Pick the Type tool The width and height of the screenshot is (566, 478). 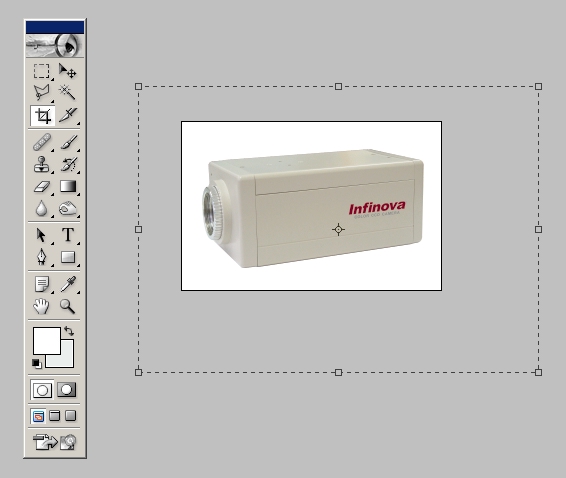coord(68,235)
